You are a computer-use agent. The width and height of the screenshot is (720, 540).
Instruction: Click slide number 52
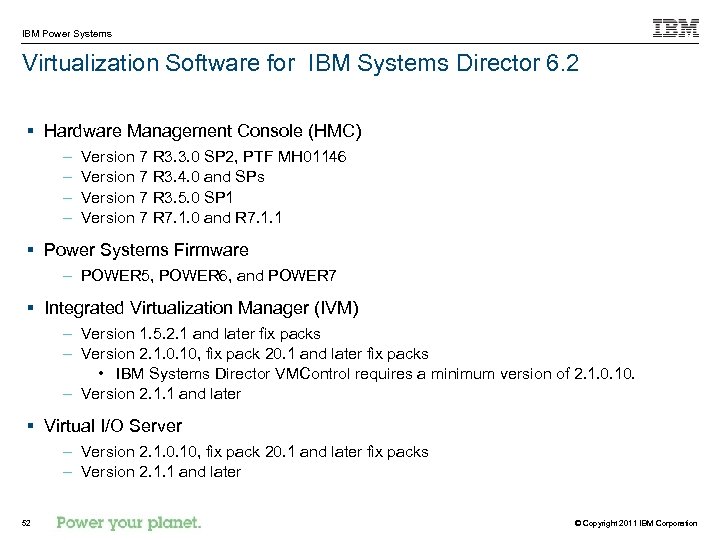pyautogui.click(x=26, y=523)
